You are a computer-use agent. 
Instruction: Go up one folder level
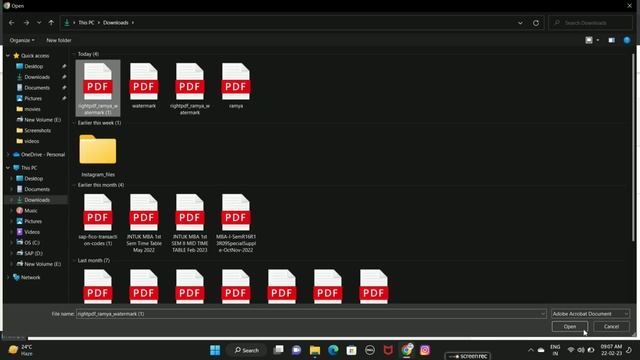point(51,23)
